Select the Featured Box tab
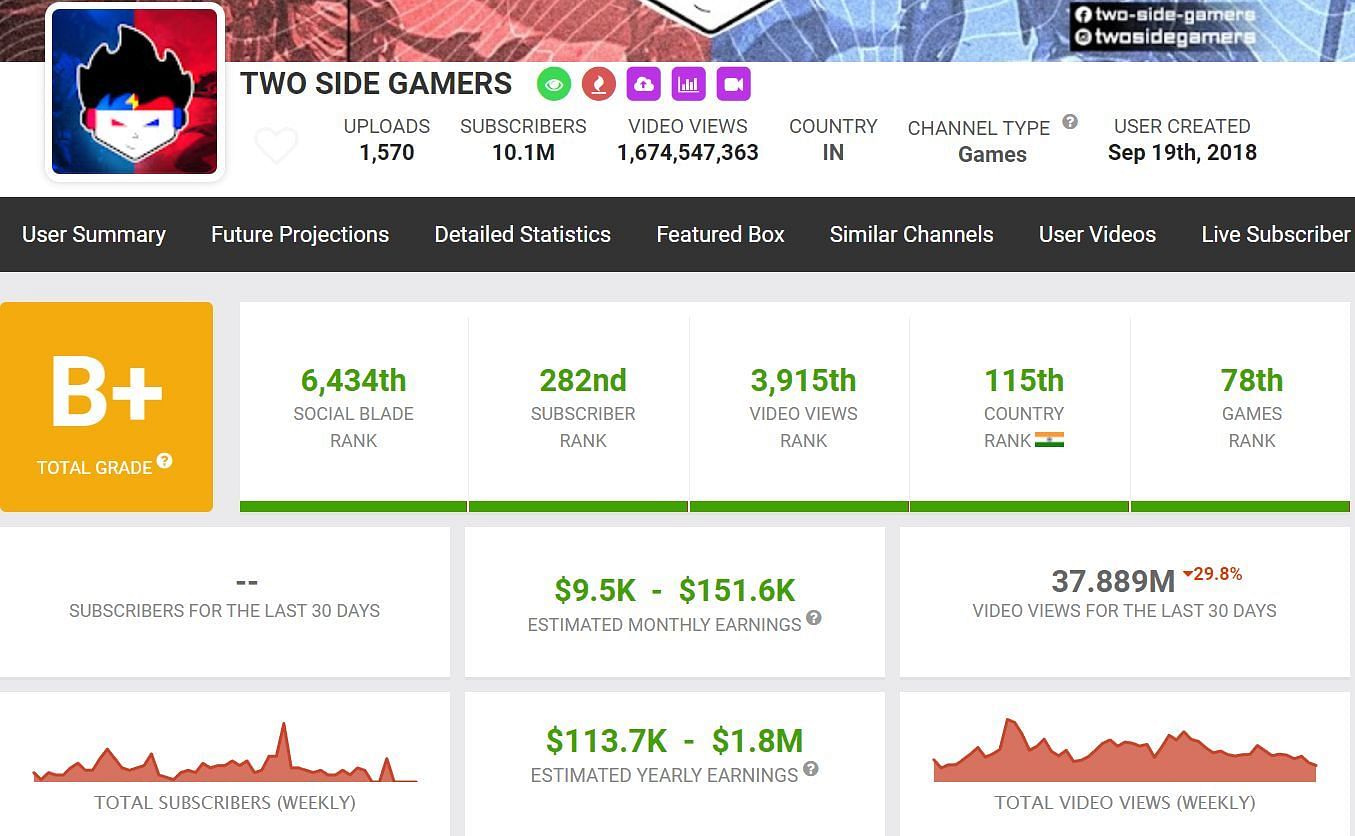Image resolution: width=1355 pixels, height=836 pixels. tap(720, 235)
